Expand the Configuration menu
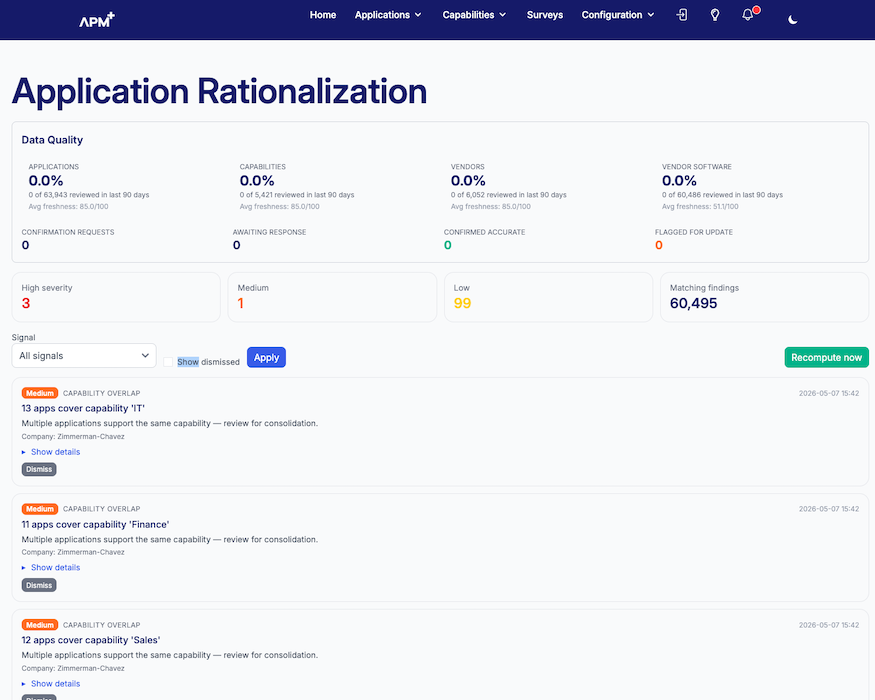This screenshot has height=700, width=875. pyautogui.click(x=618, y=15)
